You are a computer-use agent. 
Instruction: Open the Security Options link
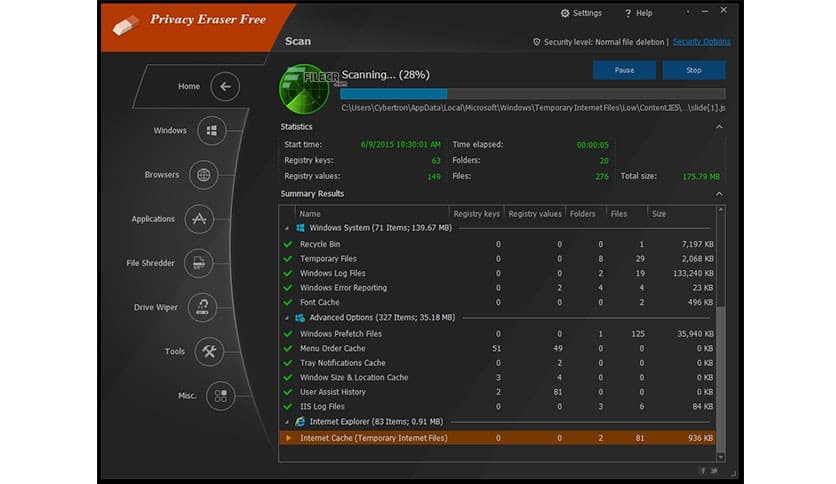click(702, 42)
